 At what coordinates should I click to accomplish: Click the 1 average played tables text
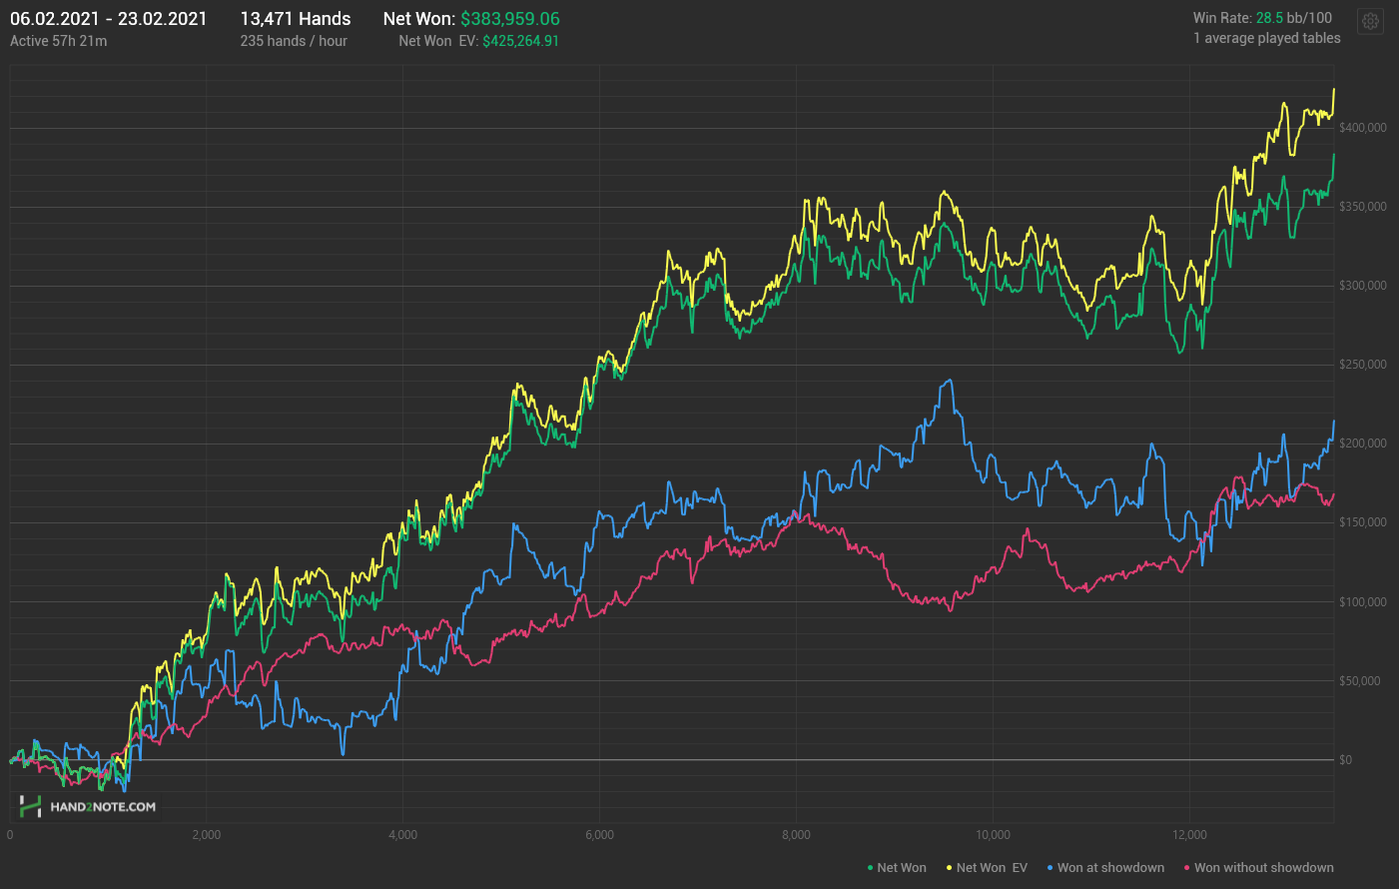(1266, 38)
